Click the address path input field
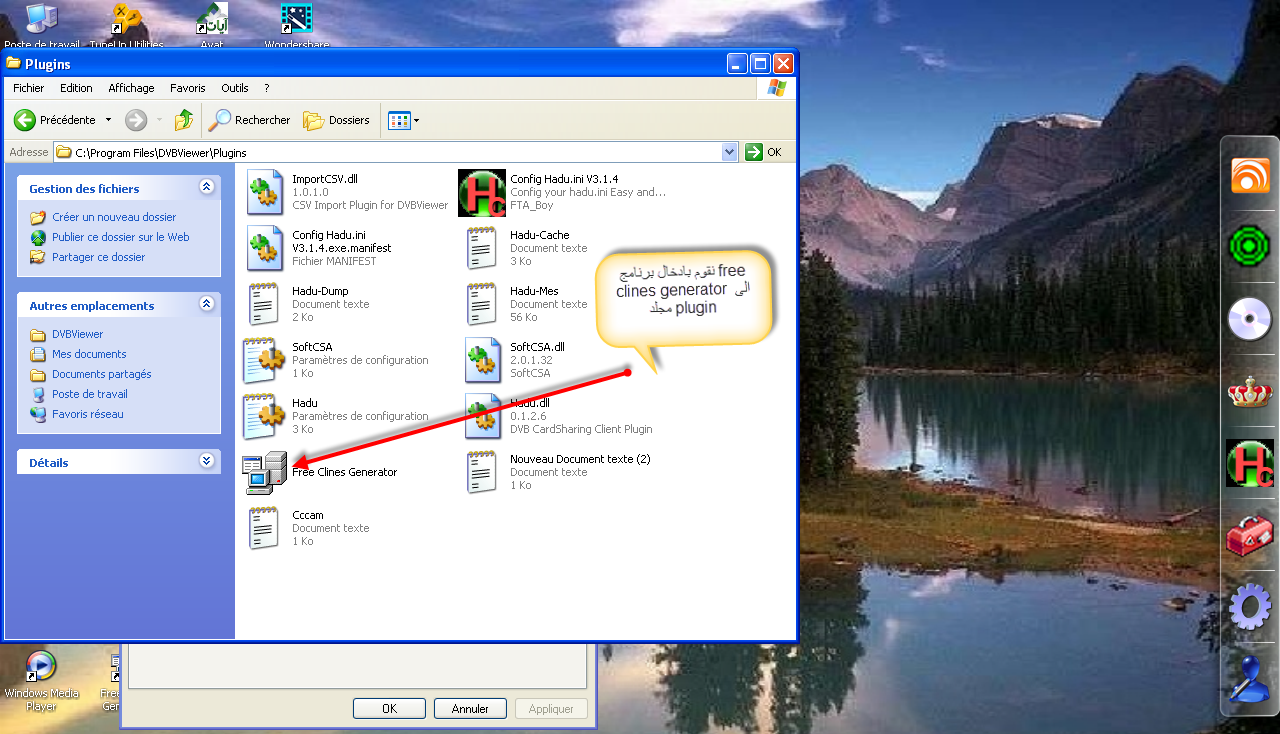 390,153
